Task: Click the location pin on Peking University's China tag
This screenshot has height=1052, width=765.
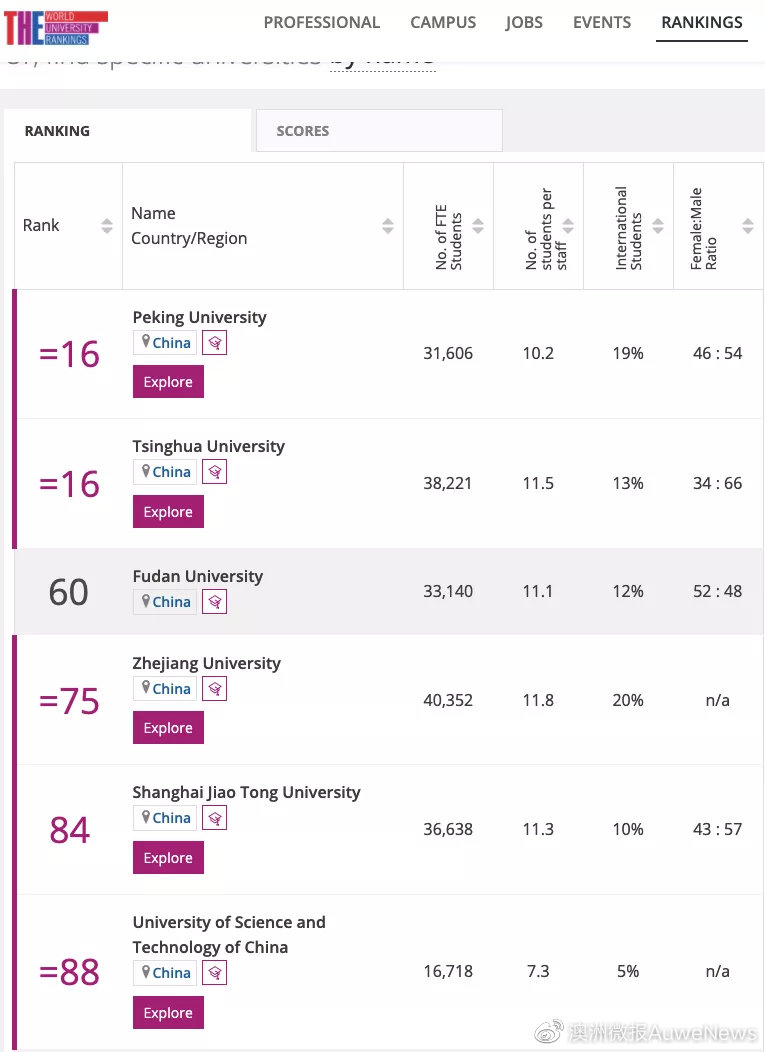Action: click(146, 342)
